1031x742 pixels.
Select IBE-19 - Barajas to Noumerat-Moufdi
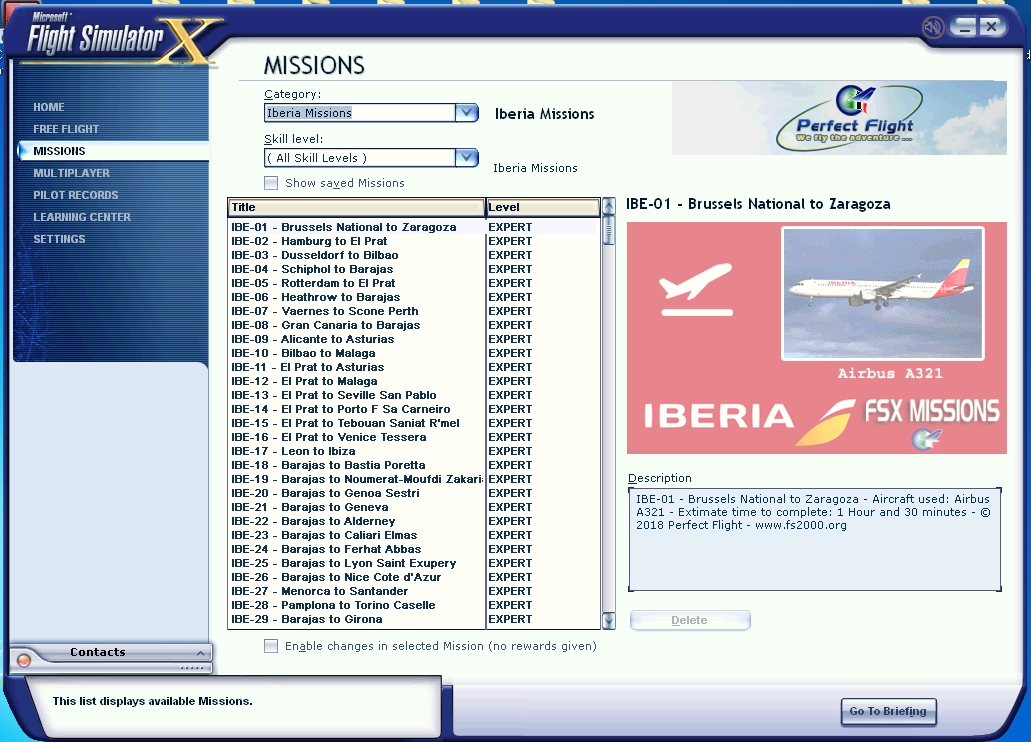(x=414, y=480)
